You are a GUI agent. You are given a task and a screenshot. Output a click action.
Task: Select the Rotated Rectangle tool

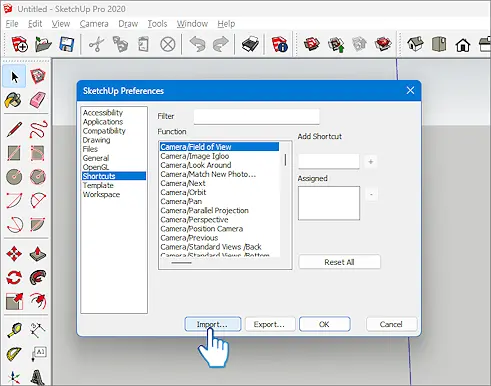coord(37,153)
